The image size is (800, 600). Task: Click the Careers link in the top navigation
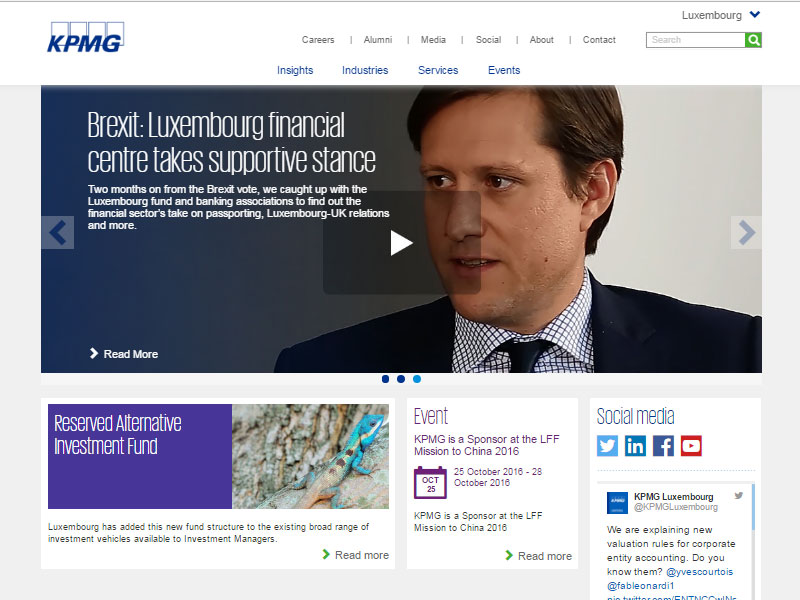(x=318, y=40)
